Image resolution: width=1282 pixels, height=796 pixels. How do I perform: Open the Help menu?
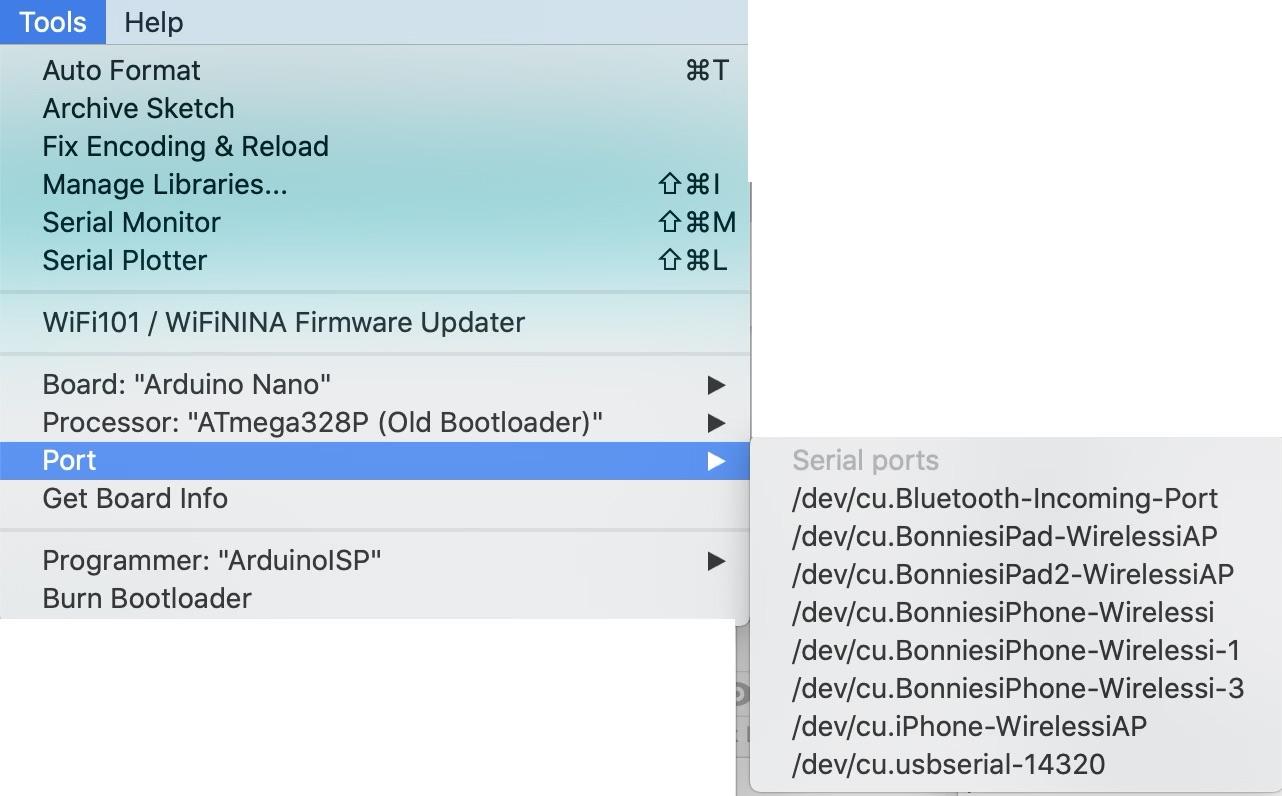coord(153,22)
